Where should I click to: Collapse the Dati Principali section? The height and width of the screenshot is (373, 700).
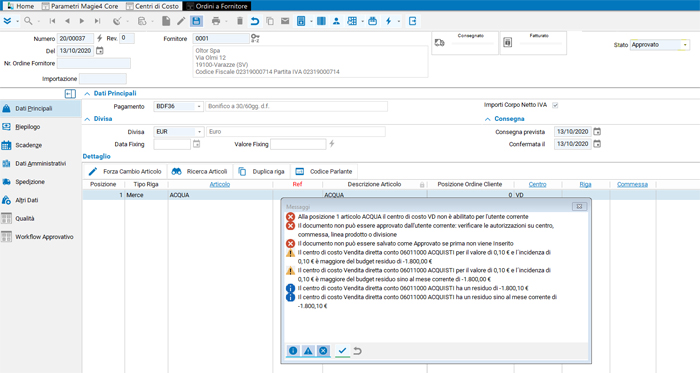[x=87, y=94]
